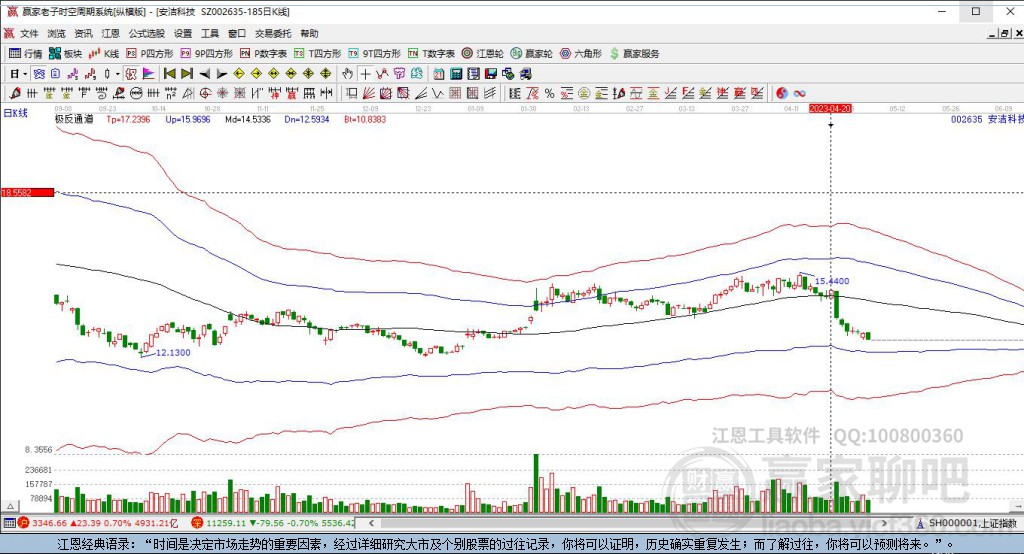This screenshot has height=554, width=1024.
Task: Expand the 日 period dropdown arrow
Action: click(x=25, y=73)
